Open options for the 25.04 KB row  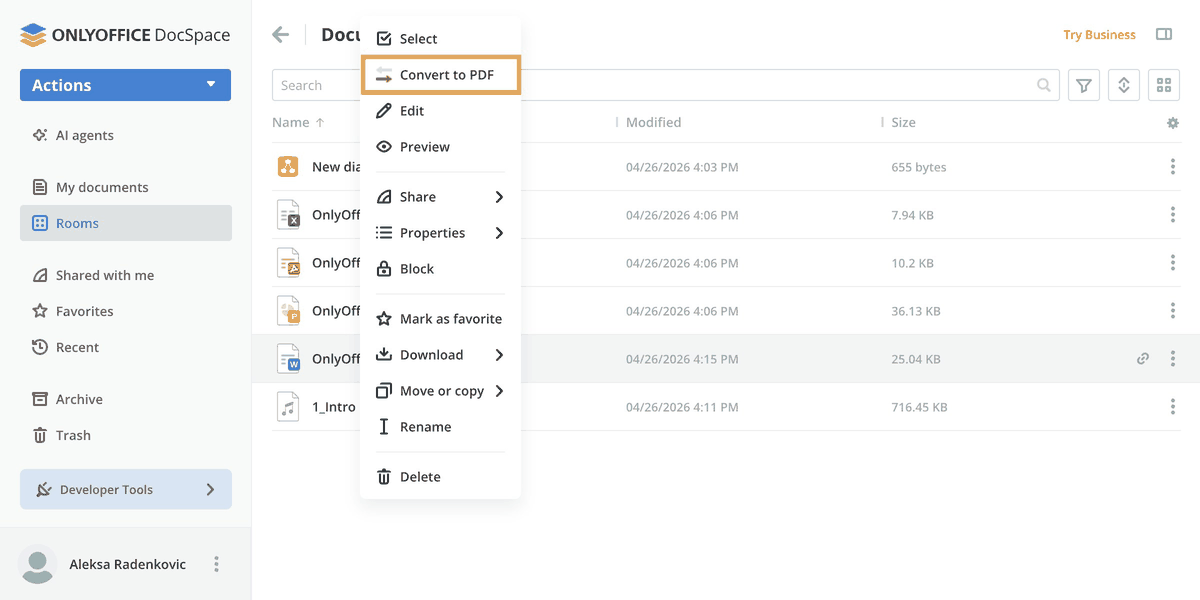(1173, 359)
